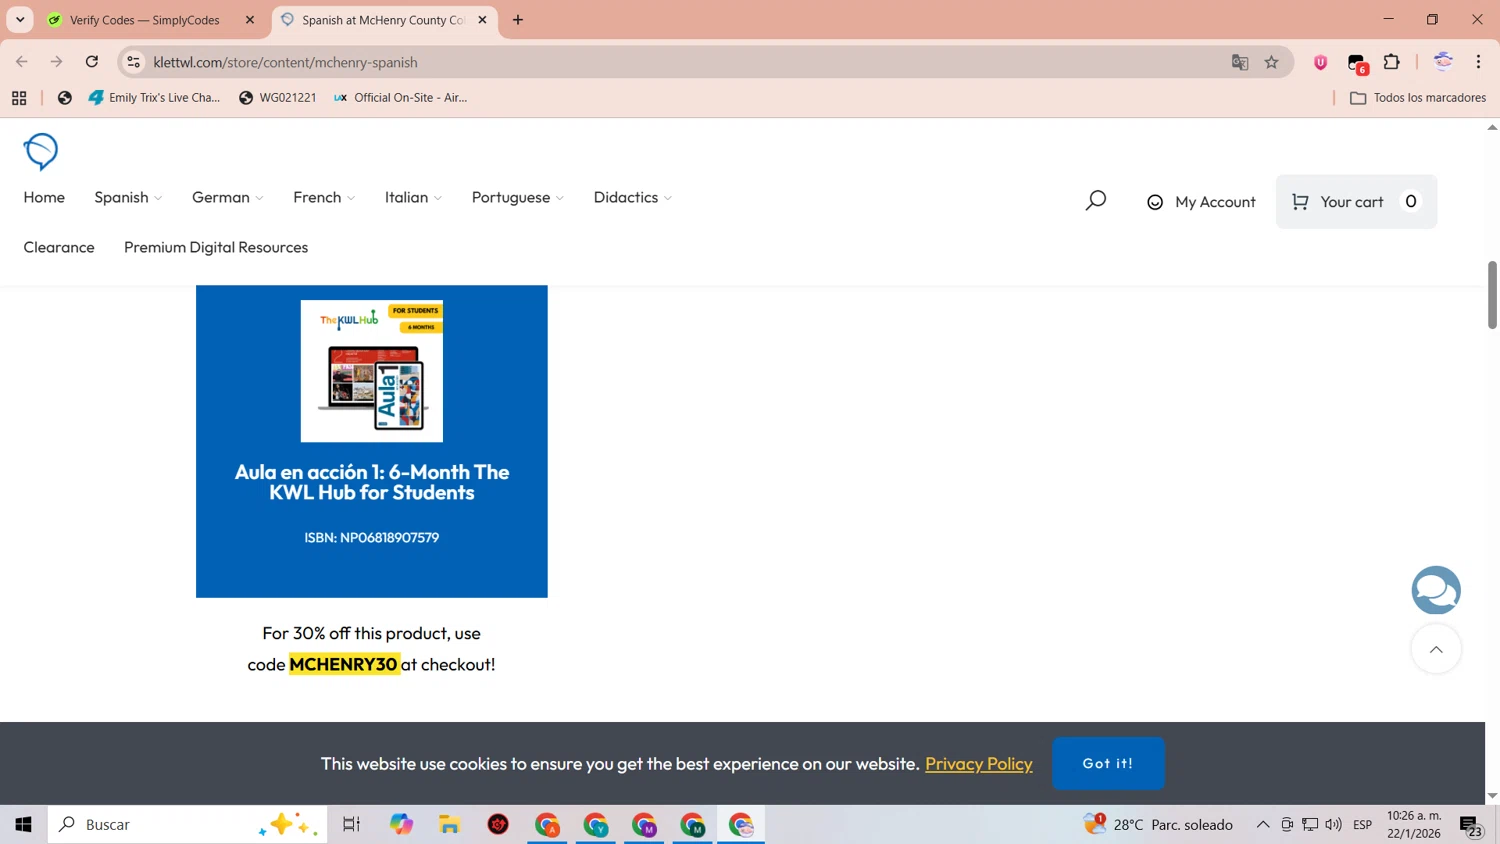This screenshot has width=1500, height=844.
Task: Dismiss cookies with Got it!
Action: (x=1108, y=763)
